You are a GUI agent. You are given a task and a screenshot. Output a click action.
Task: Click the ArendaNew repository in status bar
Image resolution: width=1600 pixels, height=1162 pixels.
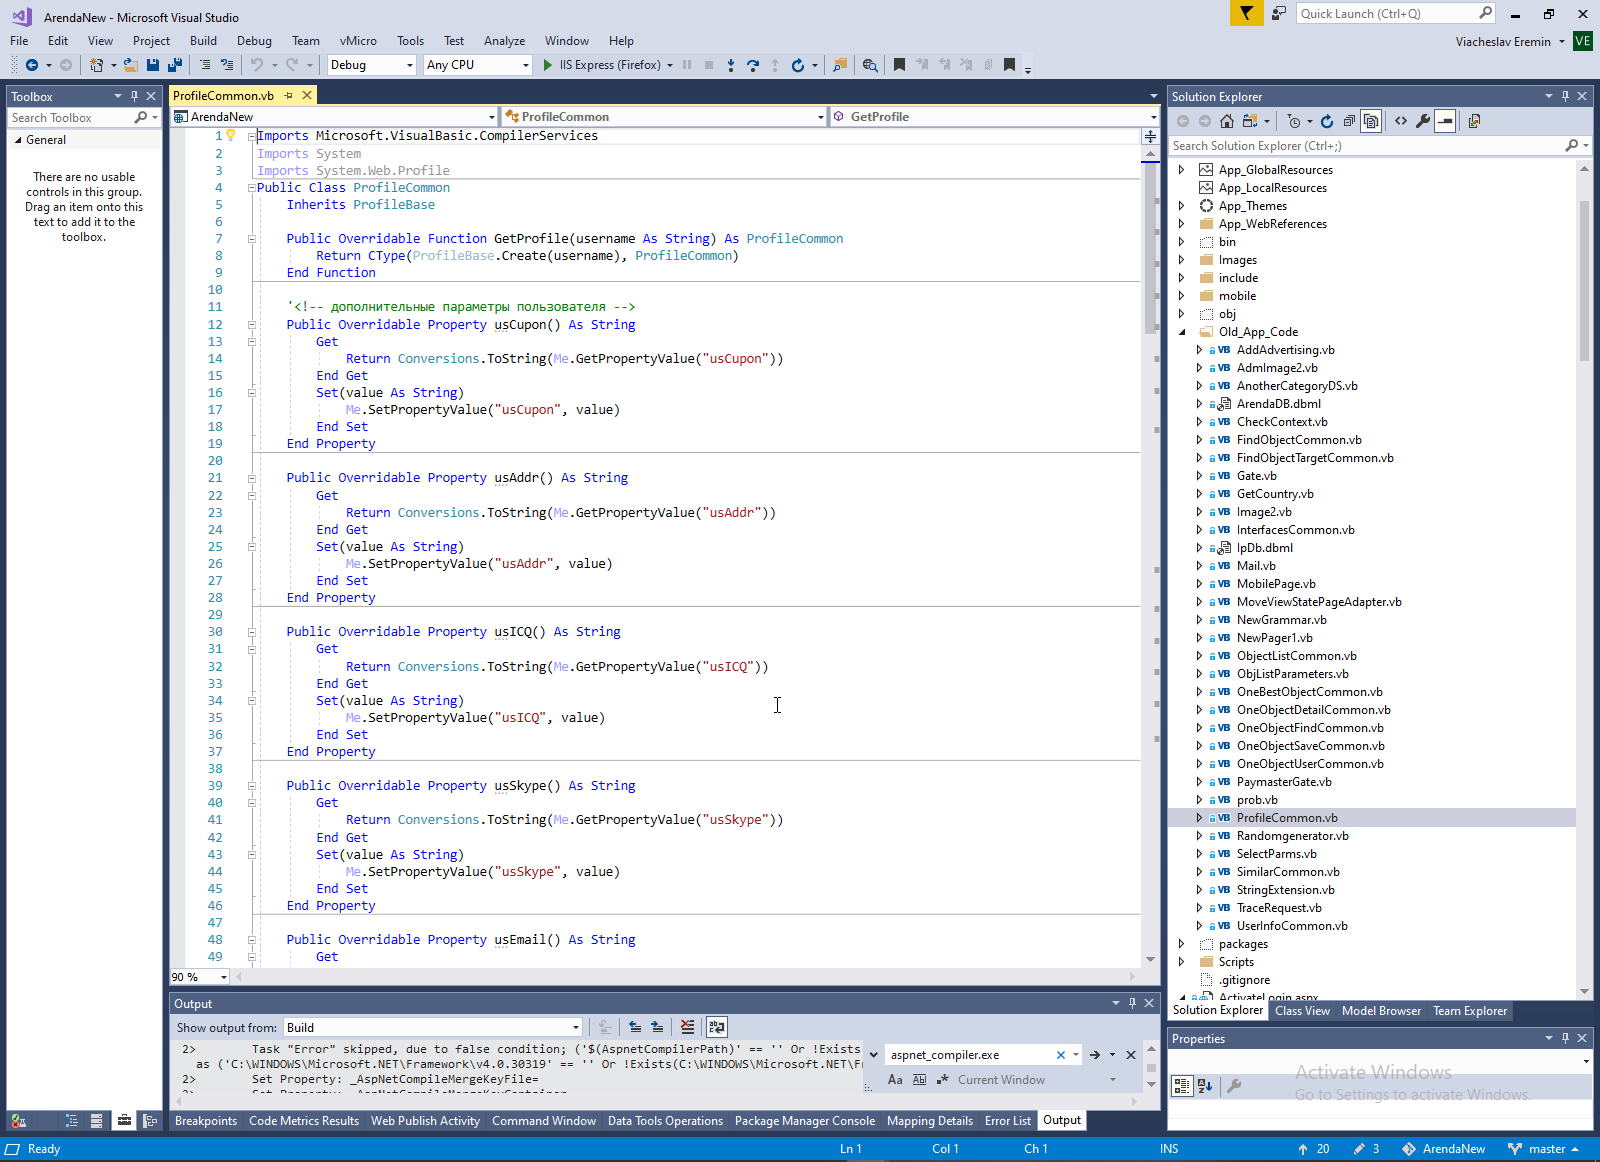tap(1443, 1149)
